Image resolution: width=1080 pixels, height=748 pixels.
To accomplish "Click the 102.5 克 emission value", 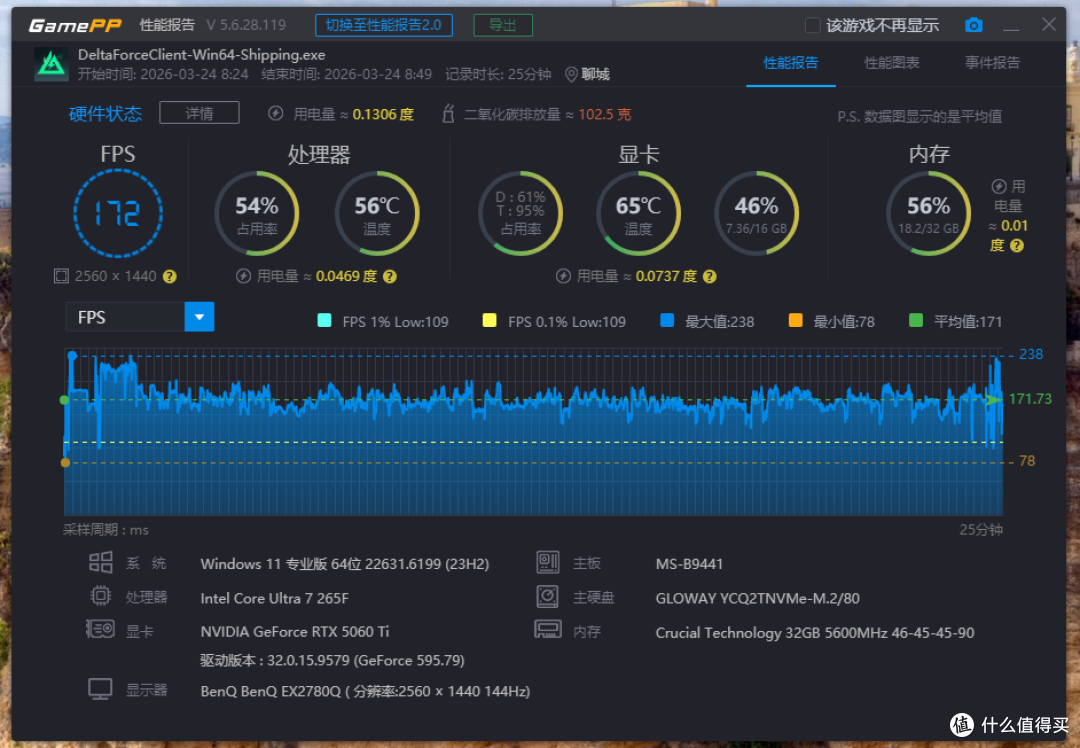I will (604, 114).
